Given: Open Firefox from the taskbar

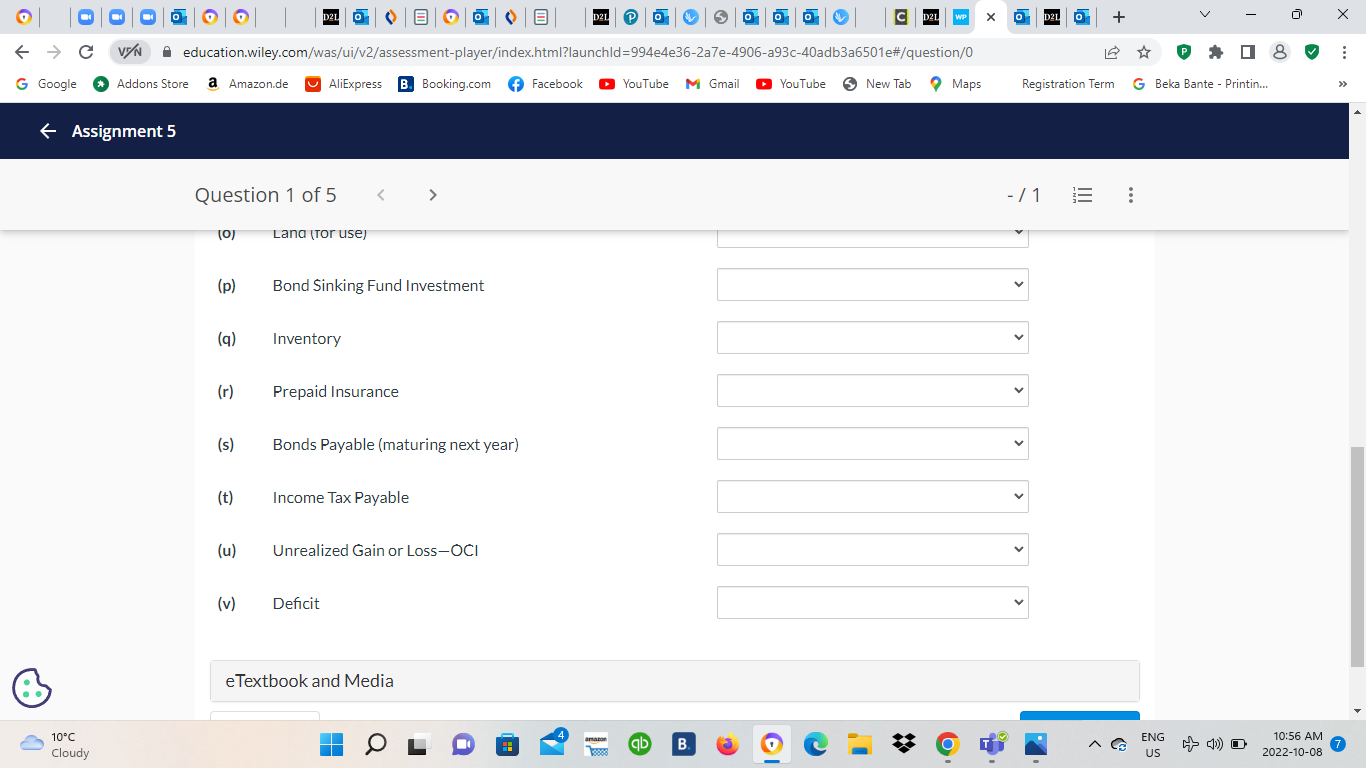Looking at the screenshot, I should pos(728,744).
